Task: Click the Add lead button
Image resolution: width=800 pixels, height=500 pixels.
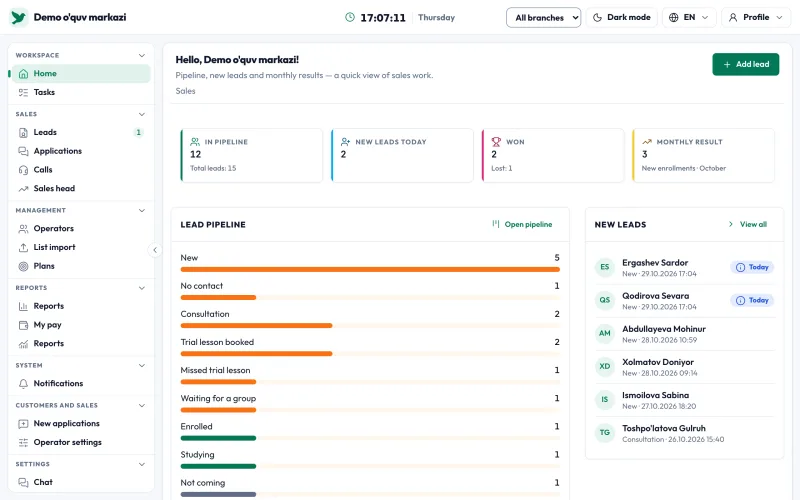Action: coord(745,64)
